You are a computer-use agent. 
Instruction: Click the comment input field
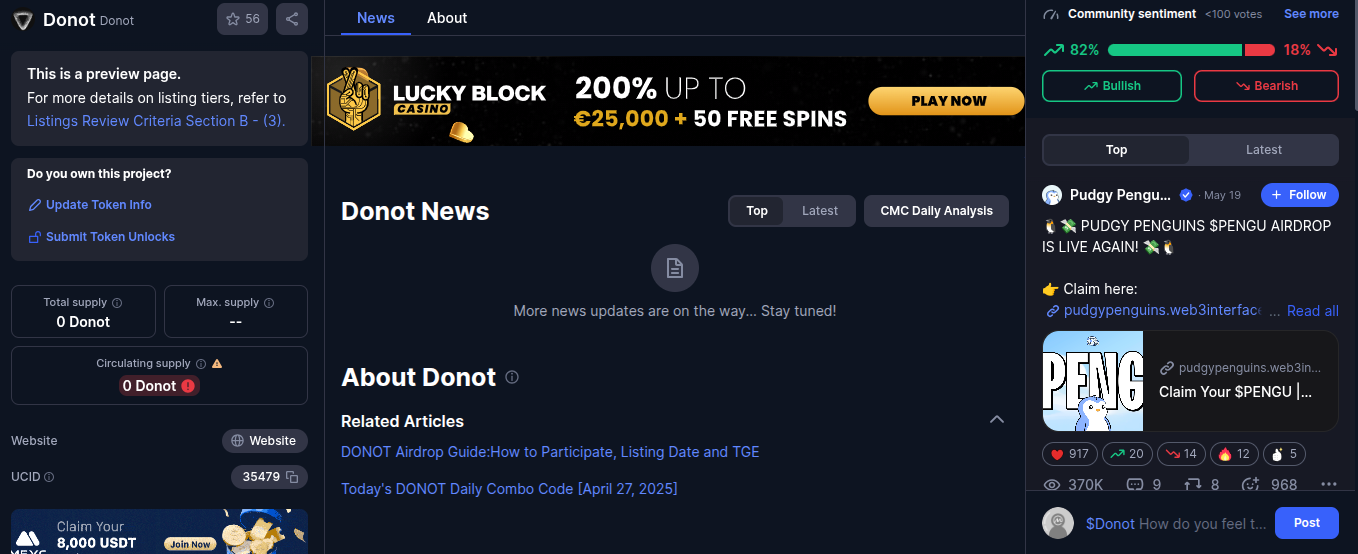[1175, 523]
